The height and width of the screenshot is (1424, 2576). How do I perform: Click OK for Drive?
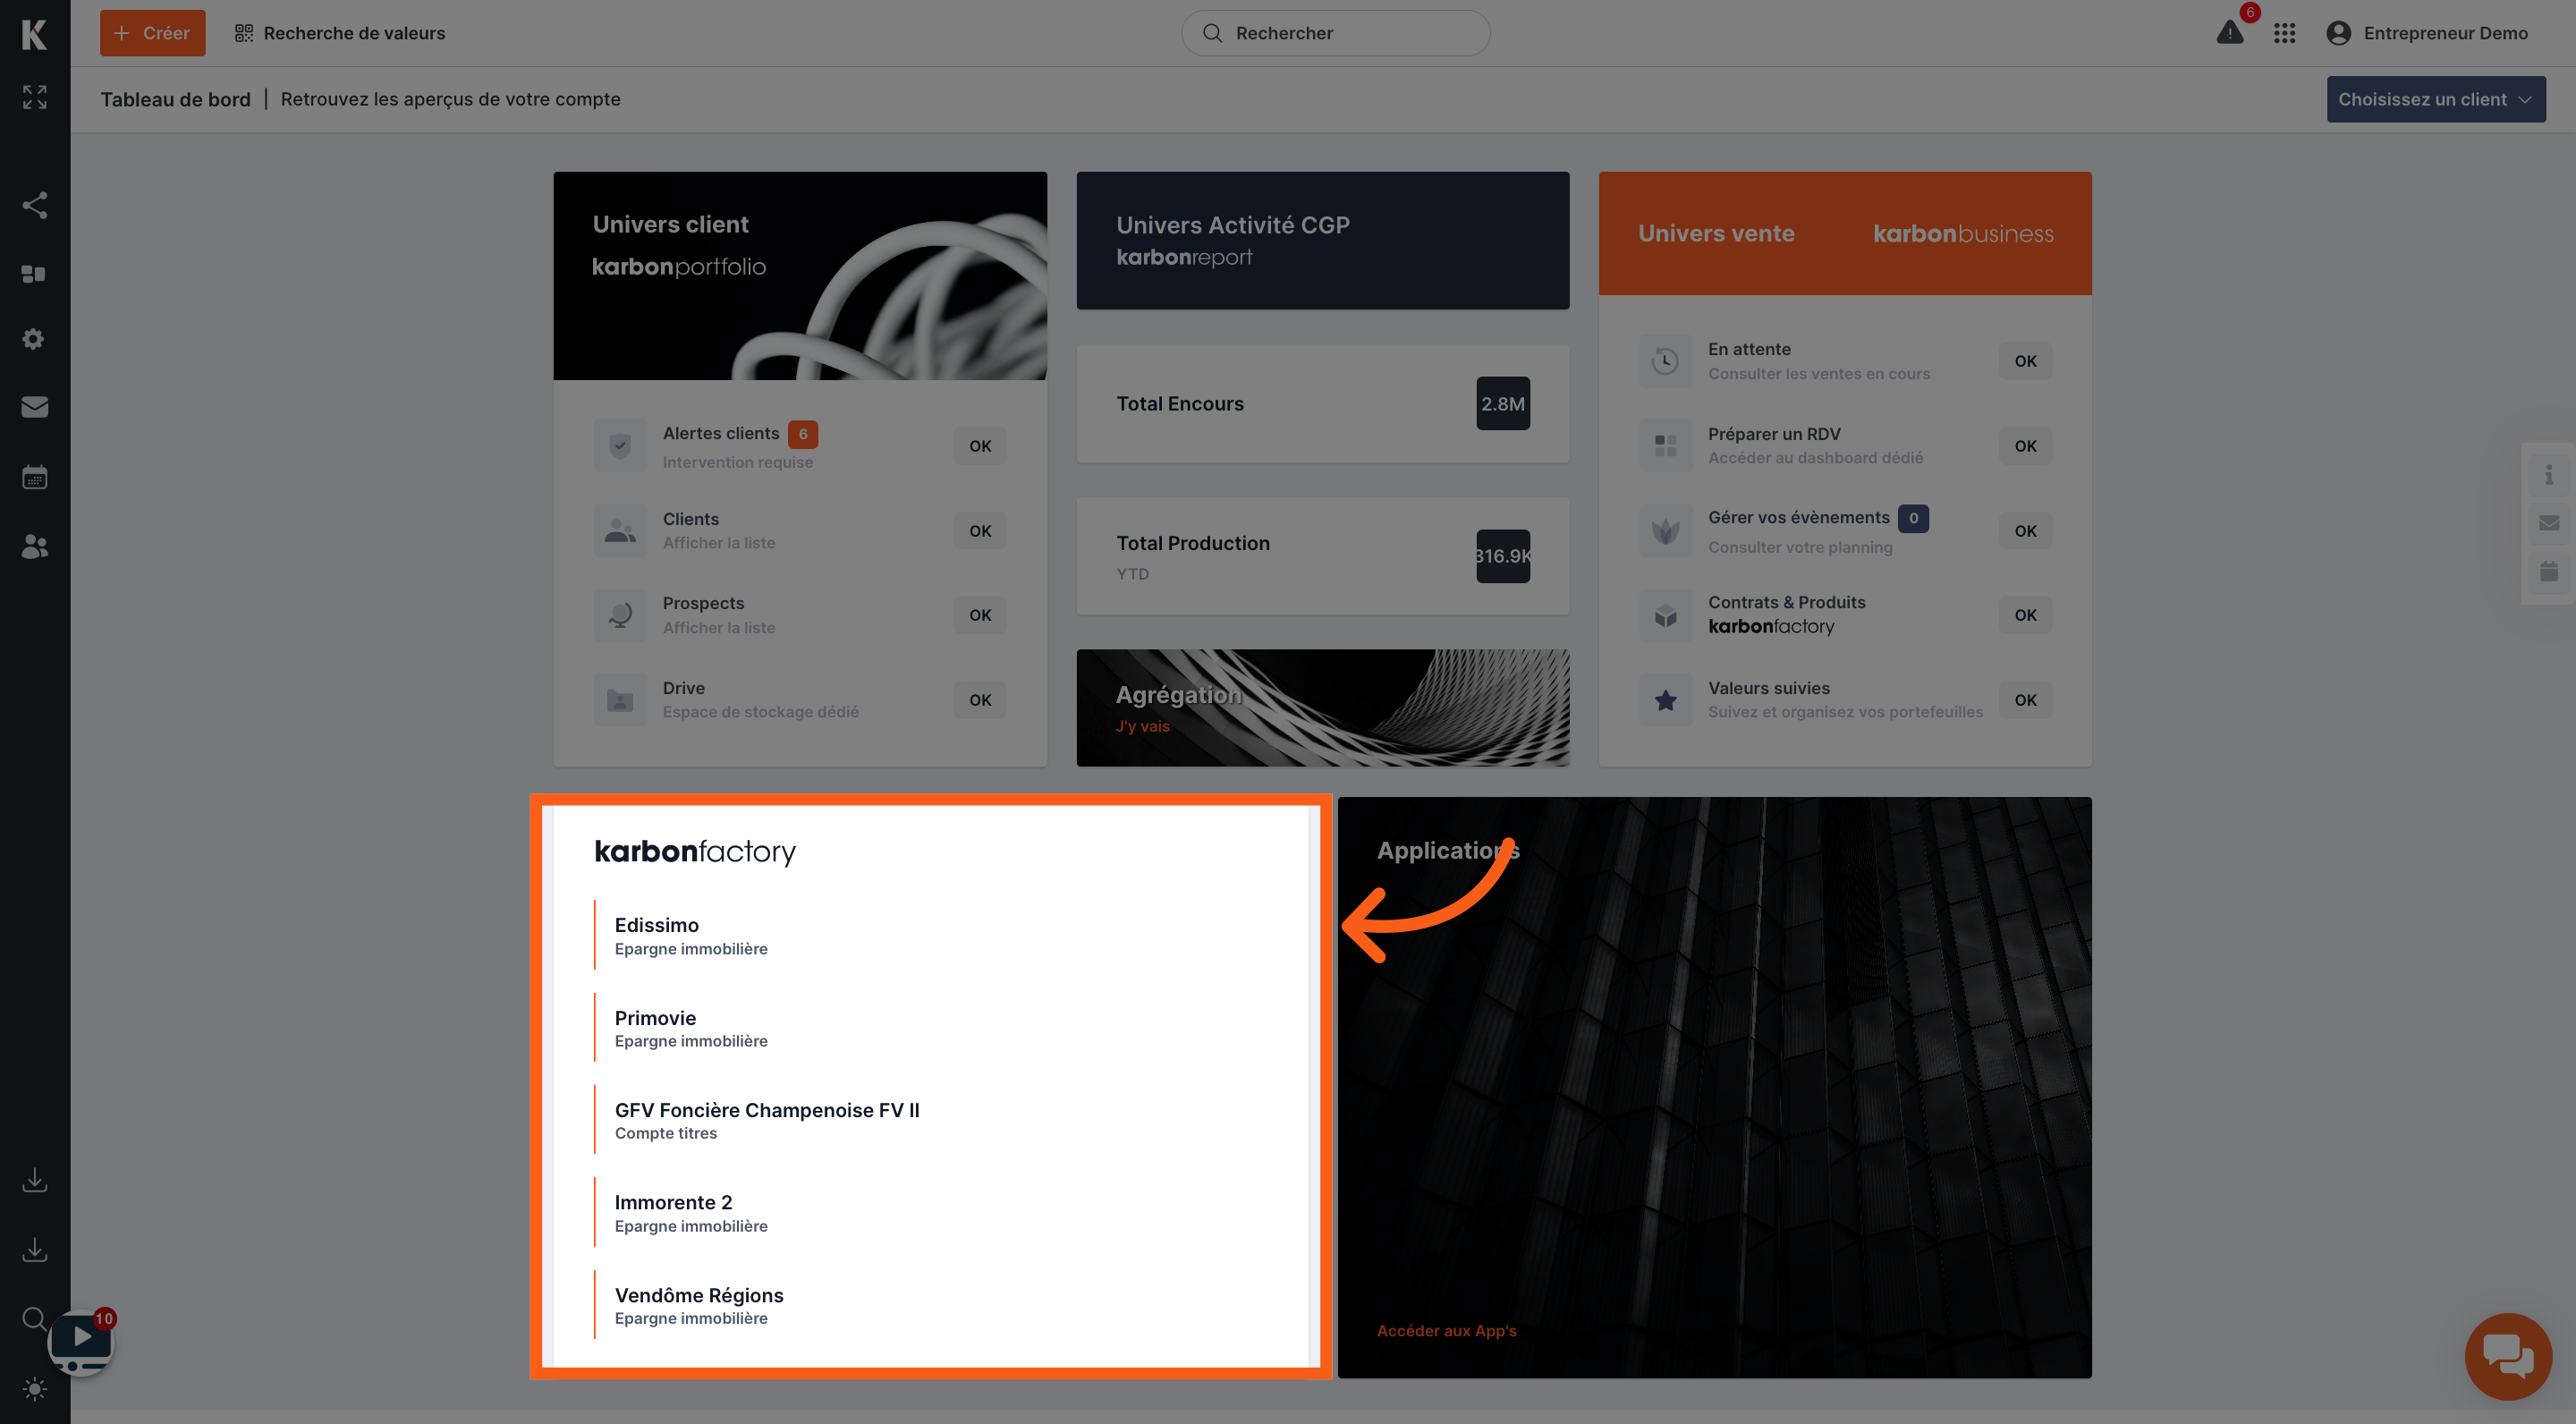[980, 700]
